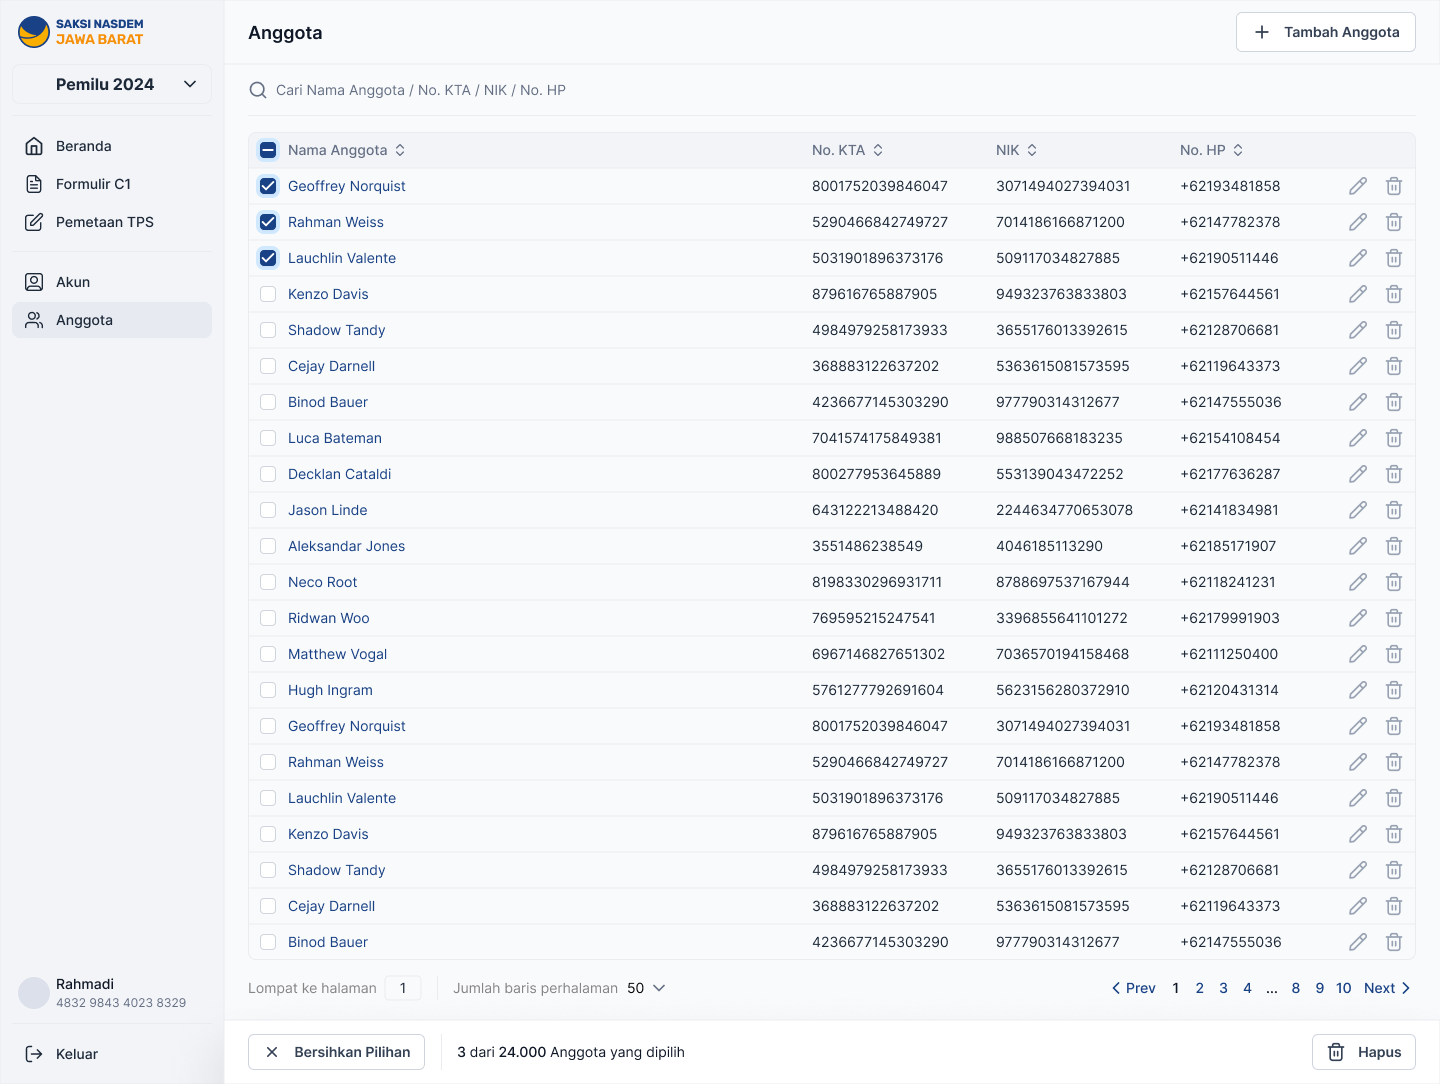Sort table by No. HP
Screen dimensions: 1440x1084
(x=1238, y=150)
